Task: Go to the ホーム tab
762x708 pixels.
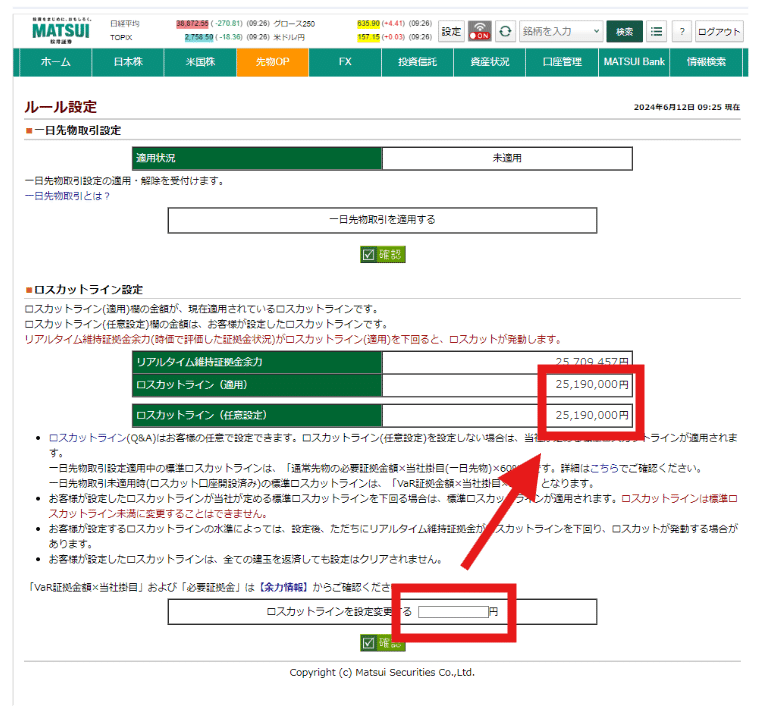Action: tap(55, 62)
